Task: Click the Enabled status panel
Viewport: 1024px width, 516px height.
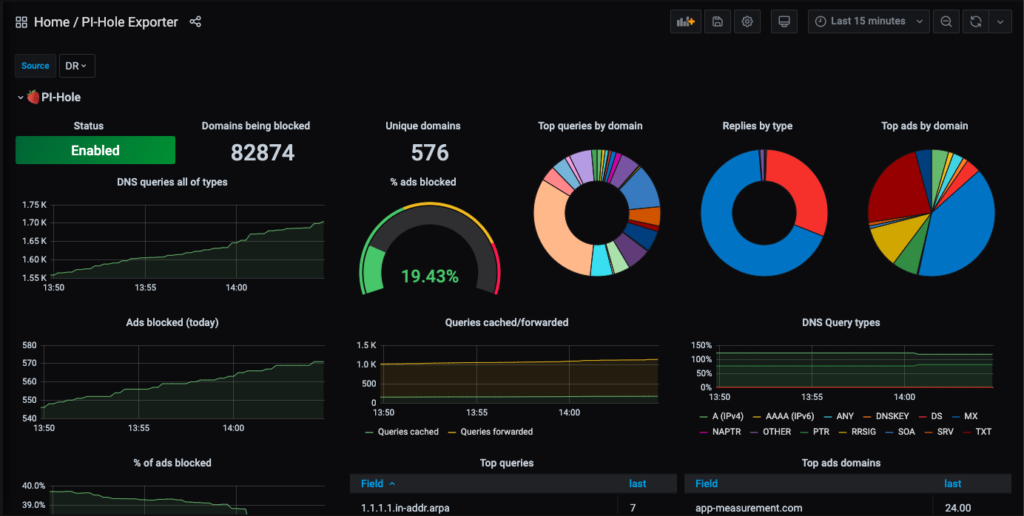Action: point(95,150)
